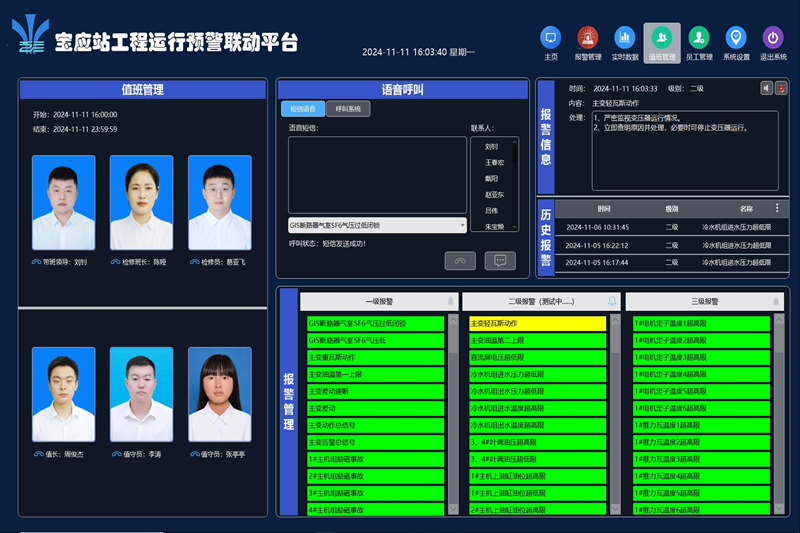This screenshot has width=800, height=533.
Task: Mute alarm sound with speaker icon
Action: pyautogui.click(x=767, y=88)
